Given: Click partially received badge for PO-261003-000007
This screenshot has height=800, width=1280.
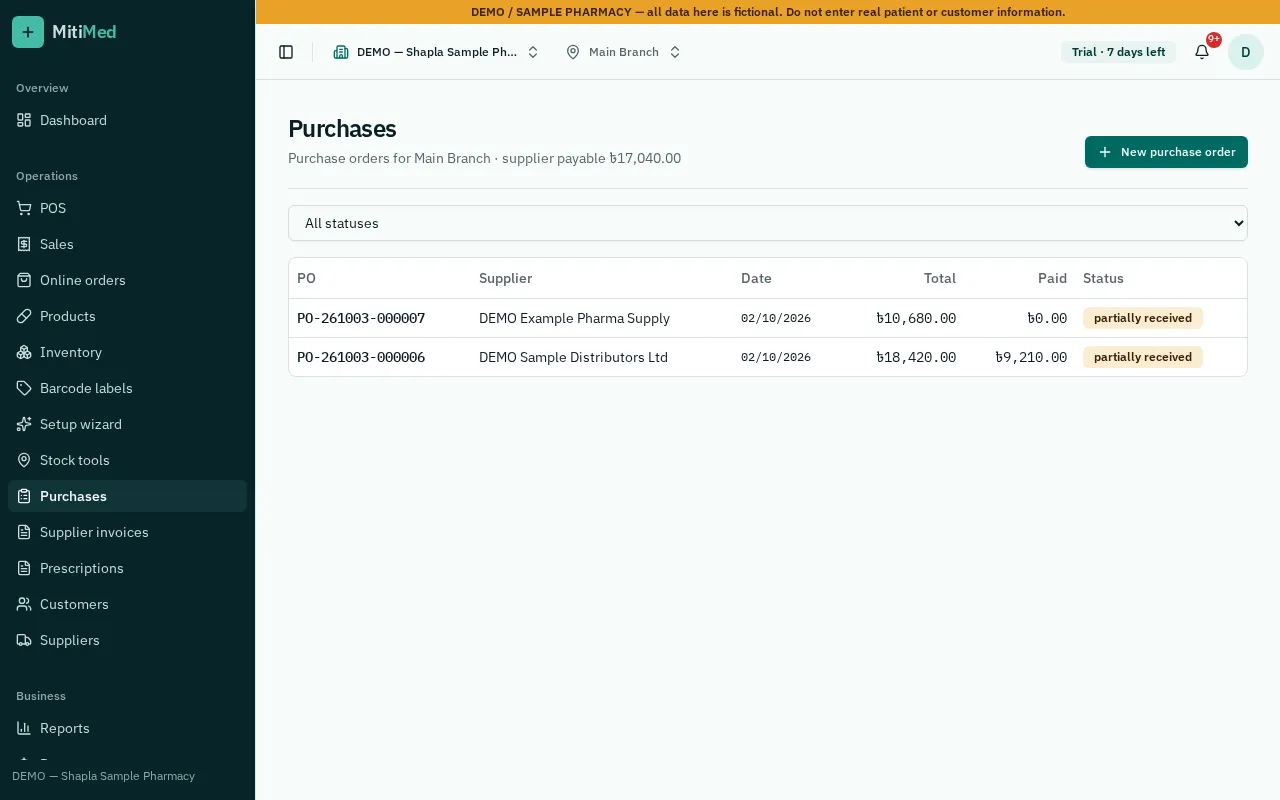Looking at the screenshot, I should 1143,318.
